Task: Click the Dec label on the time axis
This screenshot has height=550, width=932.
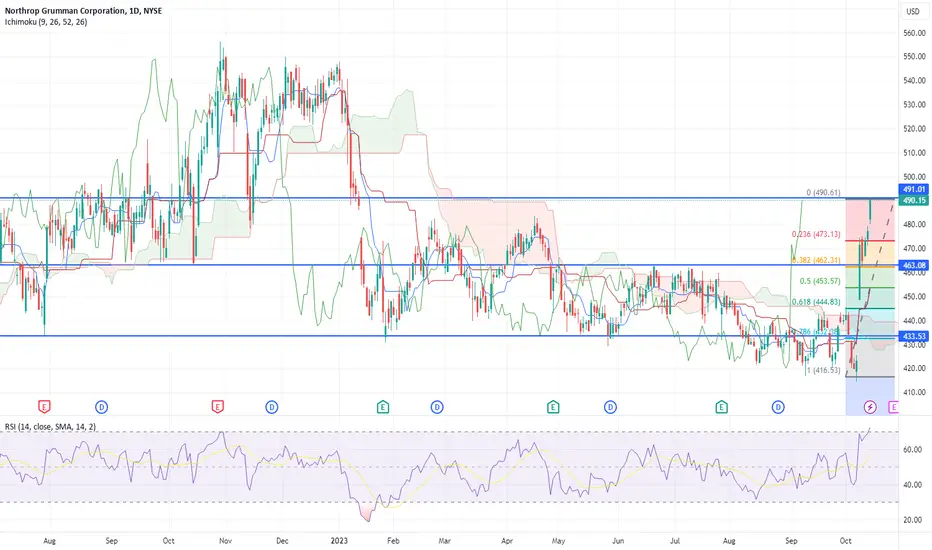Action: pos(282,541)
